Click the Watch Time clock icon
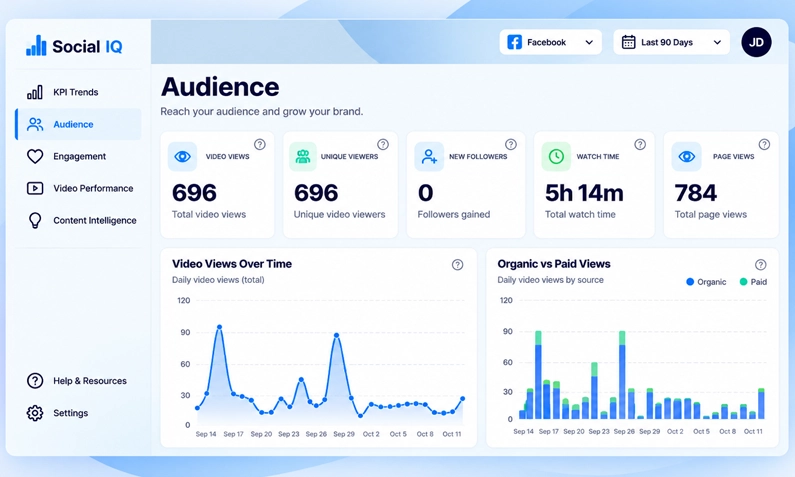Image resolution: width=795 pixels, height=477 pixels. [556, 157]
